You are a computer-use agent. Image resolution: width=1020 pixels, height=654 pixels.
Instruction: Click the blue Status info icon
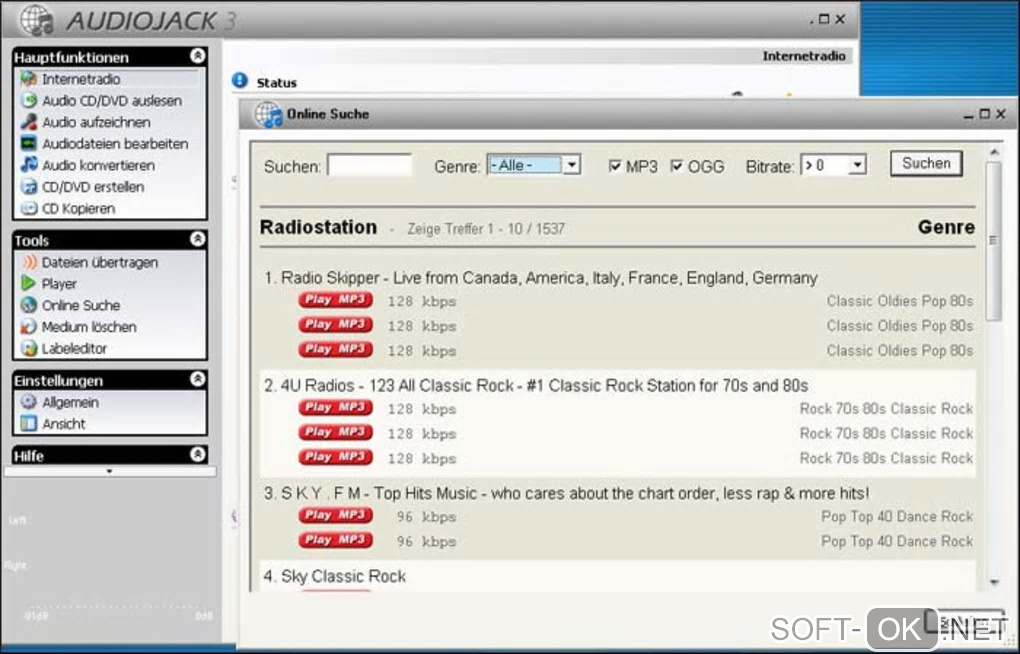[x=239, y=81]
